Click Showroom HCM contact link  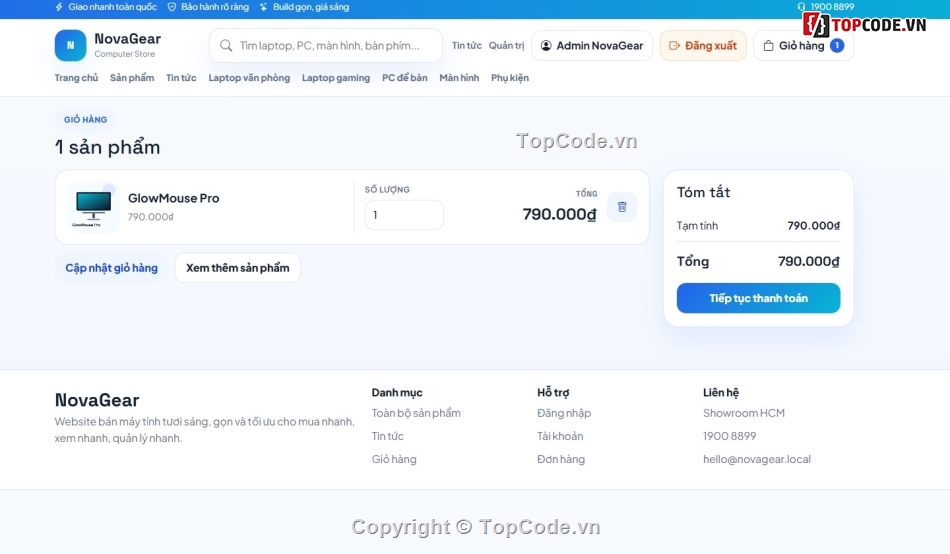pyautogui.click(x=744, y=413)
